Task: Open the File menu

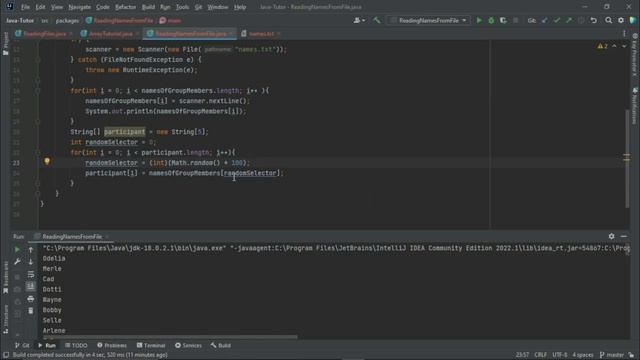Action: tap(25, 7)
